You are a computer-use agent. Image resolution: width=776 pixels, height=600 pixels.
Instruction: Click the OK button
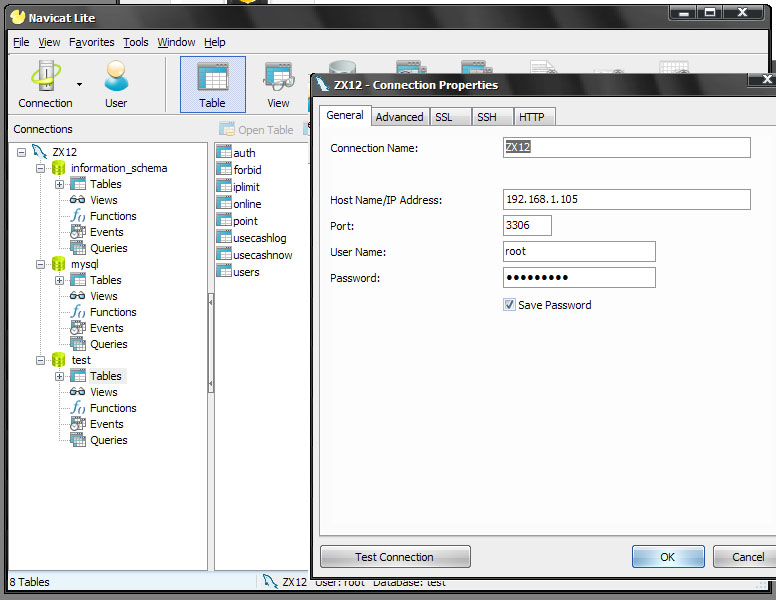pos(668,557)
